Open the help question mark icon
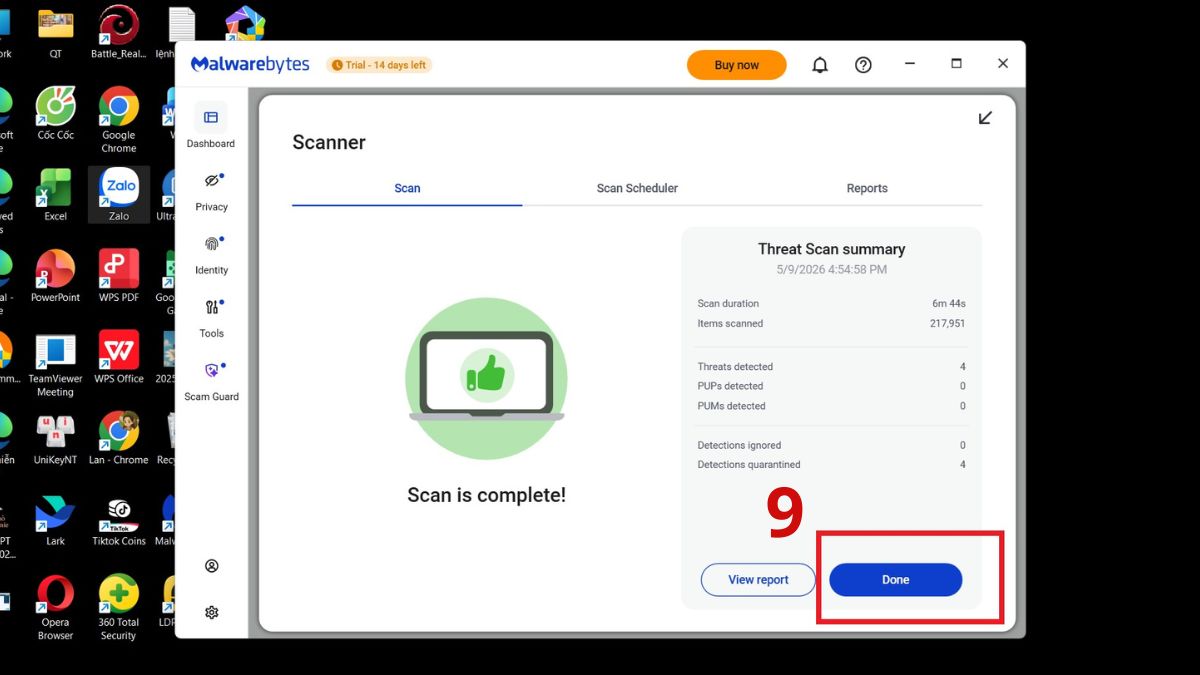Viewport: 1200px width, 675px height. point(863,65)
